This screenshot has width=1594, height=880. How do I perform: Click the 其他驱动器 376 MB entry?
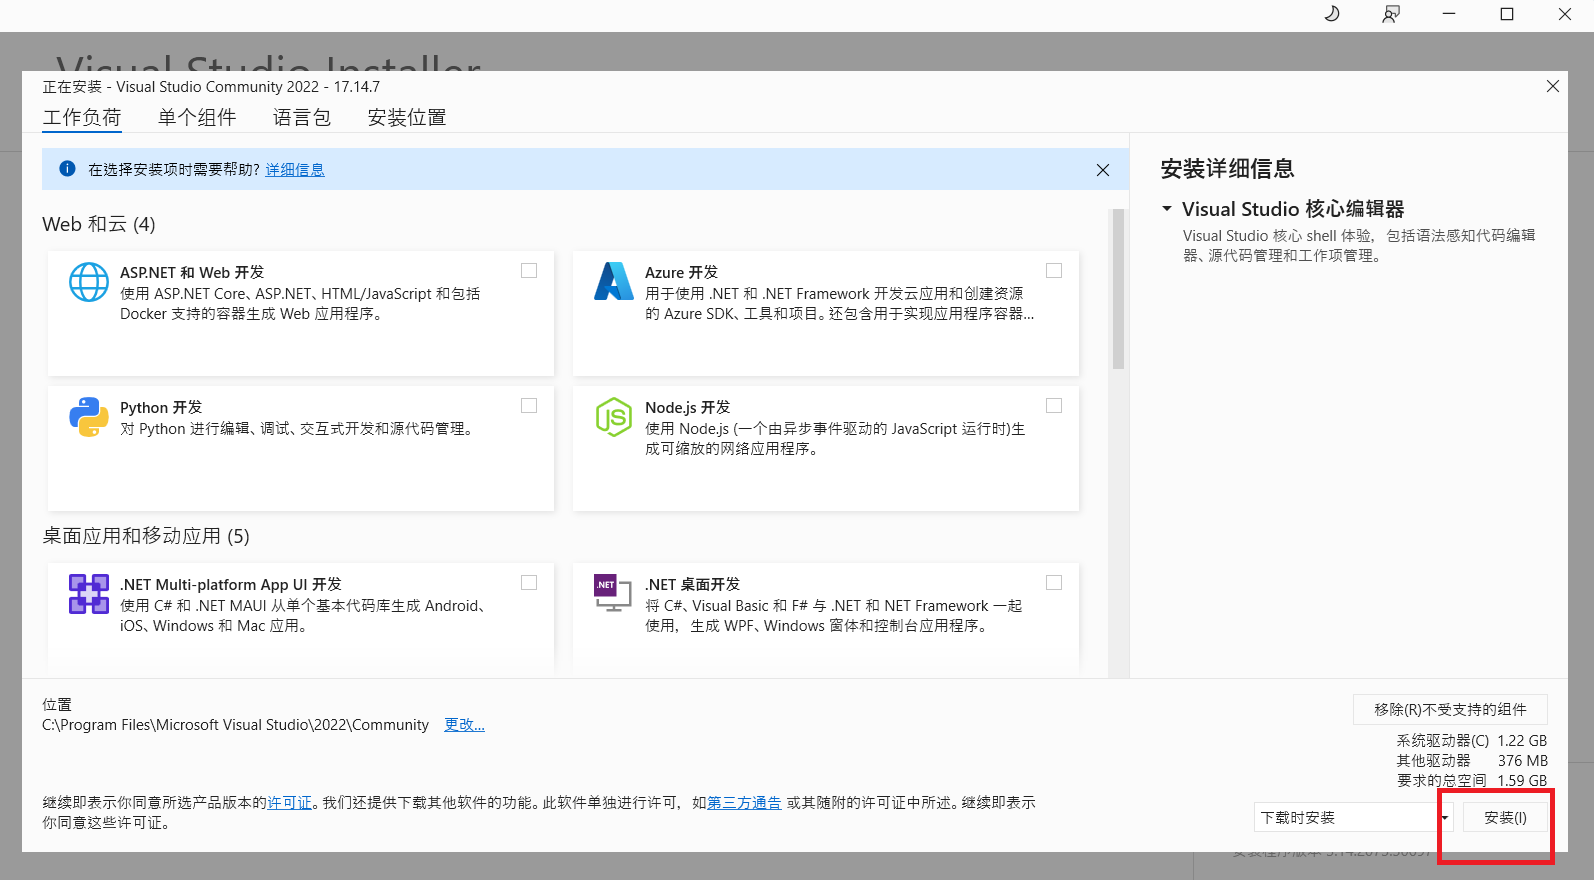(1472, 761)
